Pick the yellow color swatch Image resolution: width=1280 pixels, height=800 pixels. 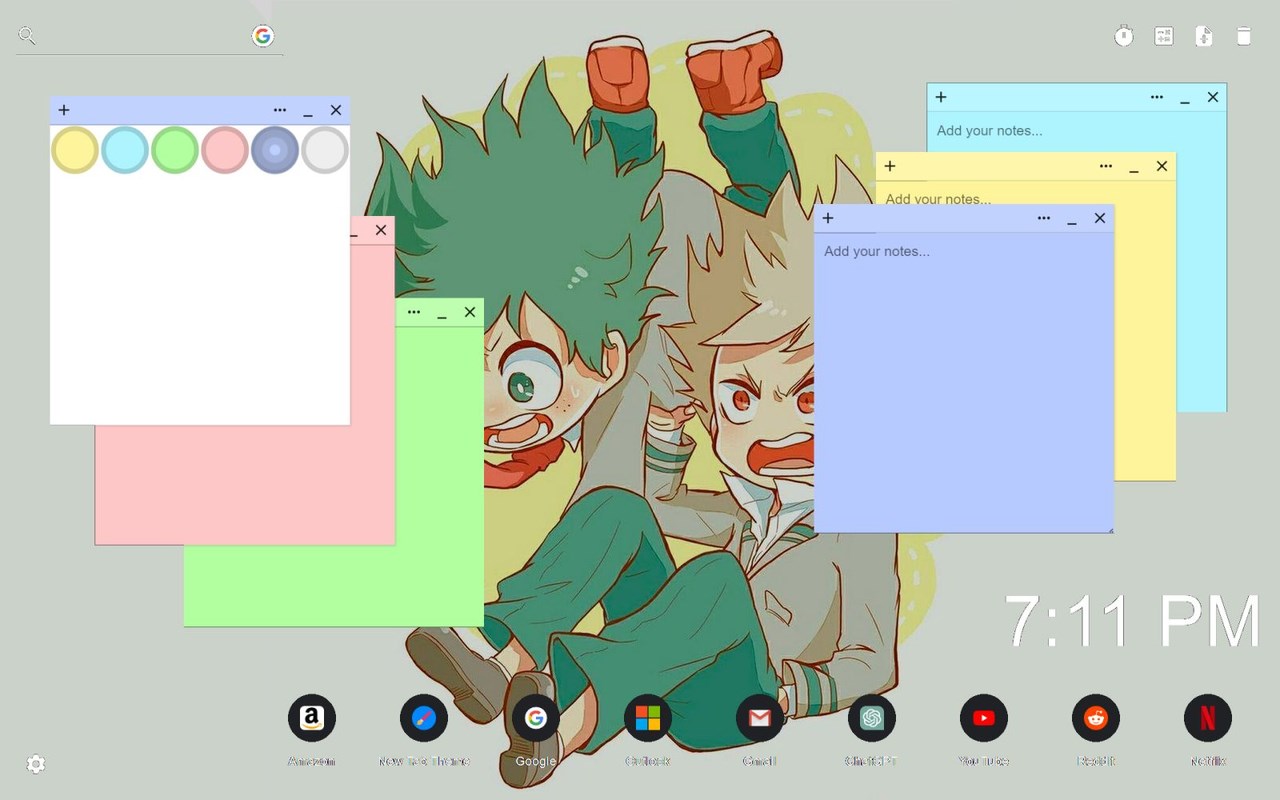click(x=75, y=150)
